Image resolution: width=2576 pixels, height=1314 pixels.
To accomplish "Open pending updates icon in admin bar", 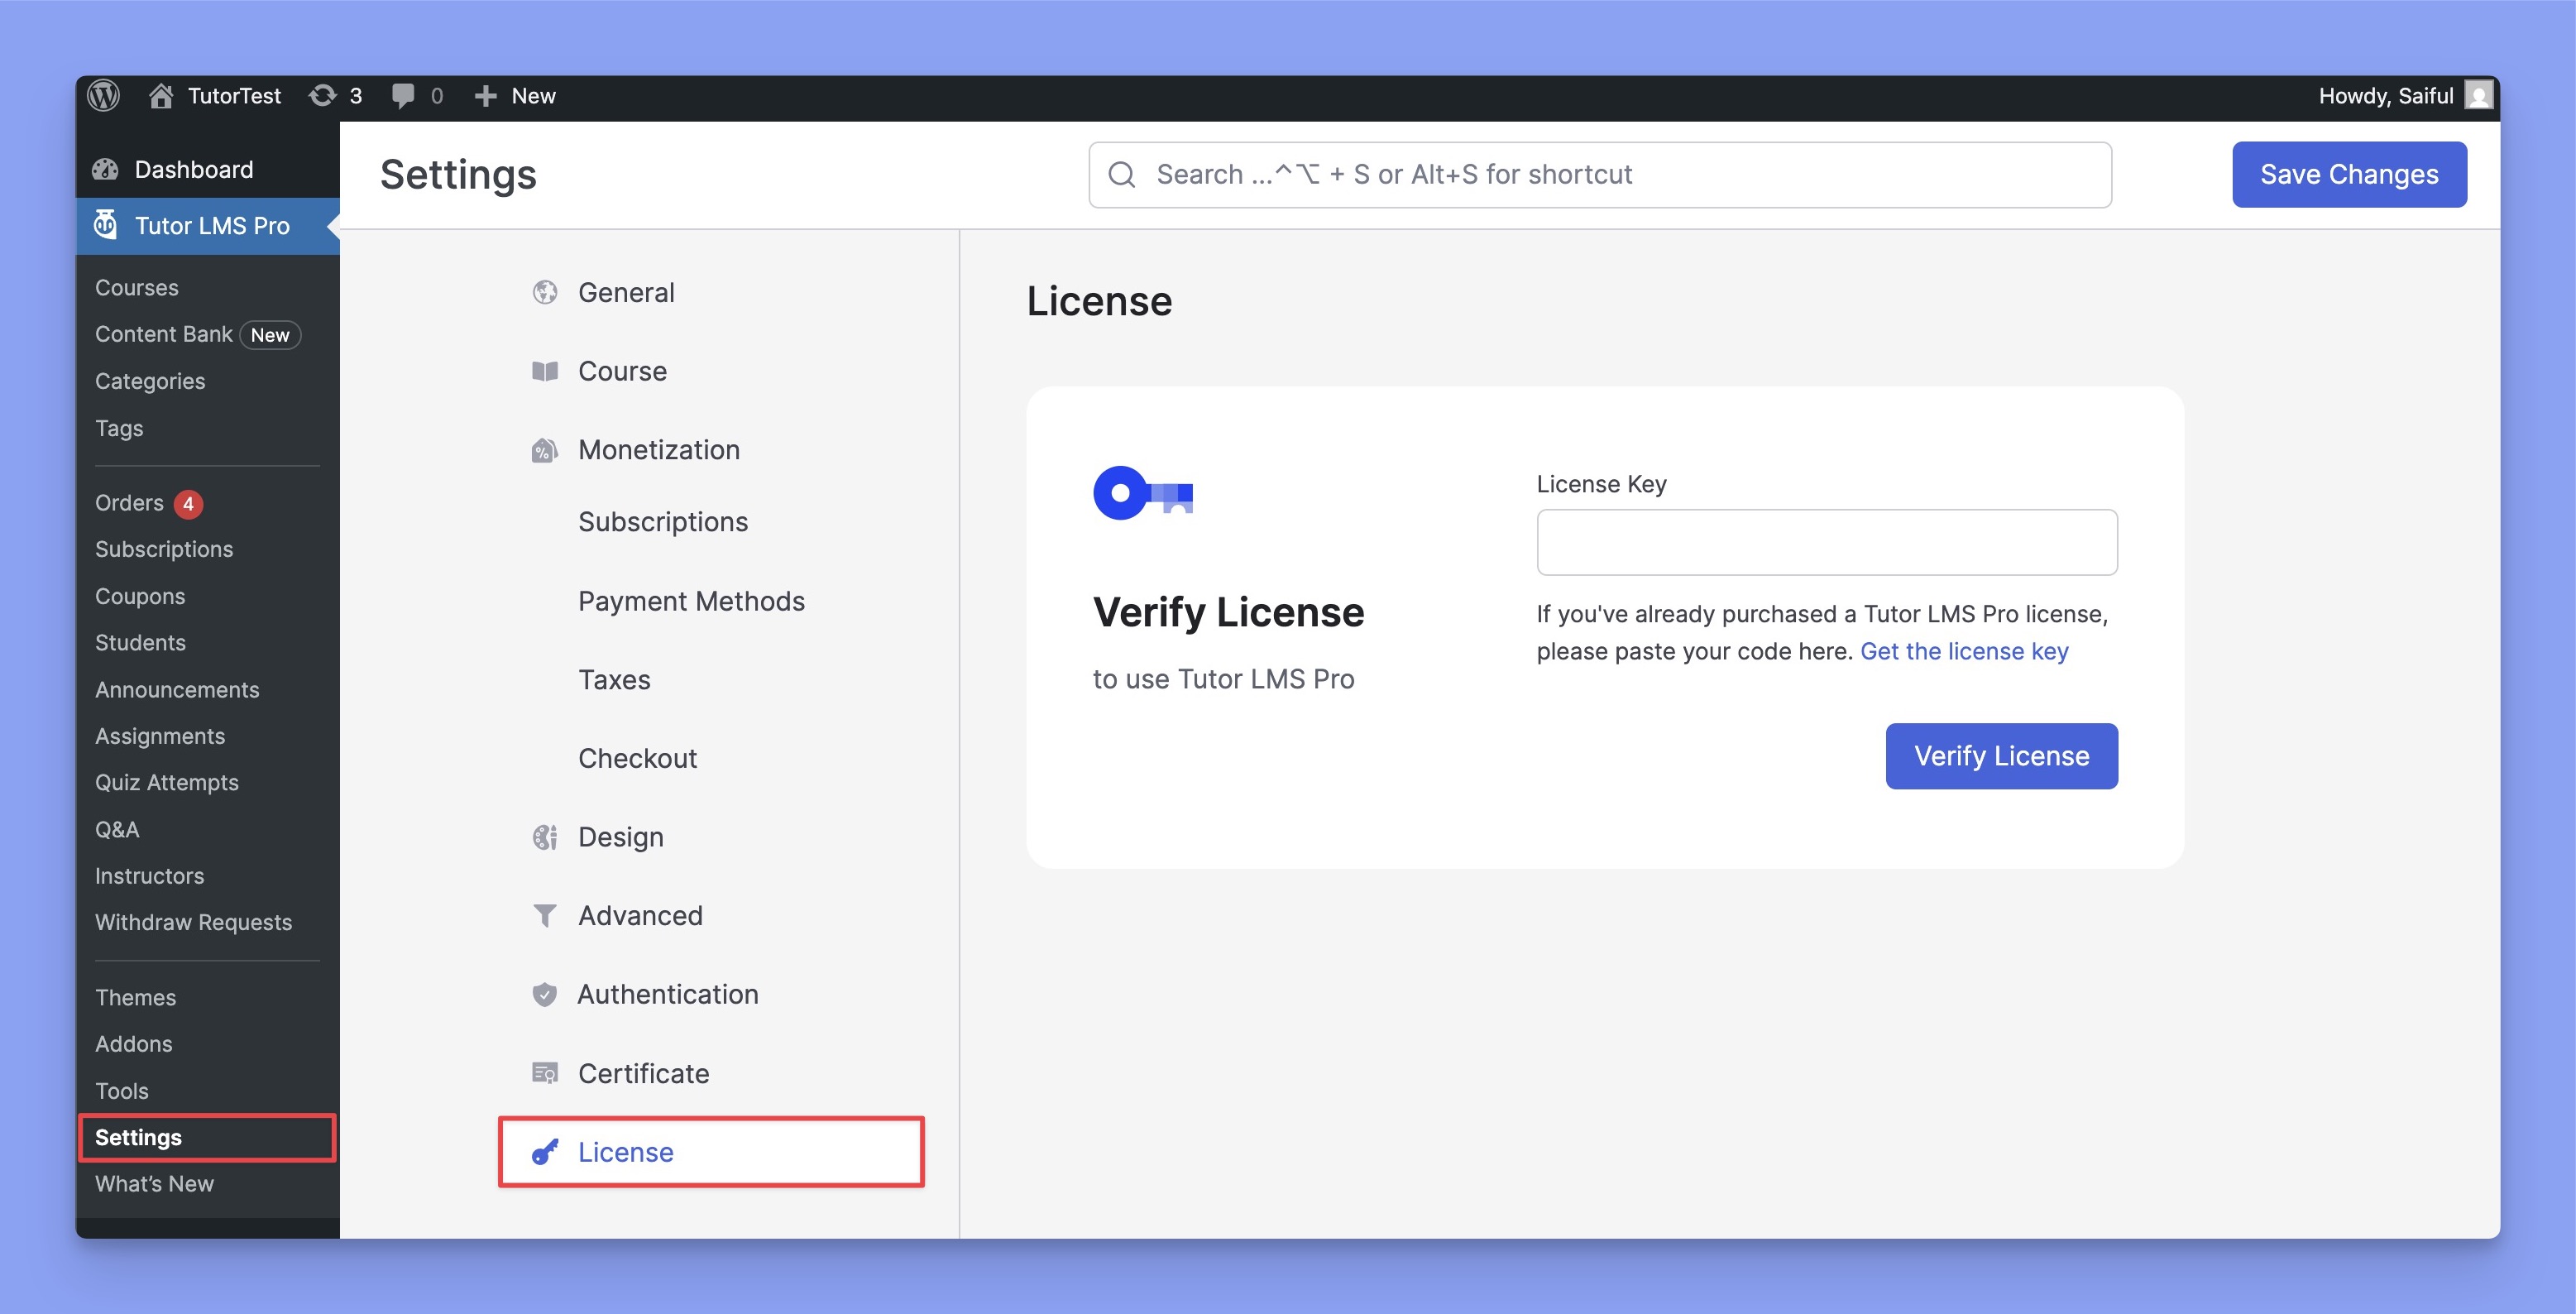I will [322, 96].
